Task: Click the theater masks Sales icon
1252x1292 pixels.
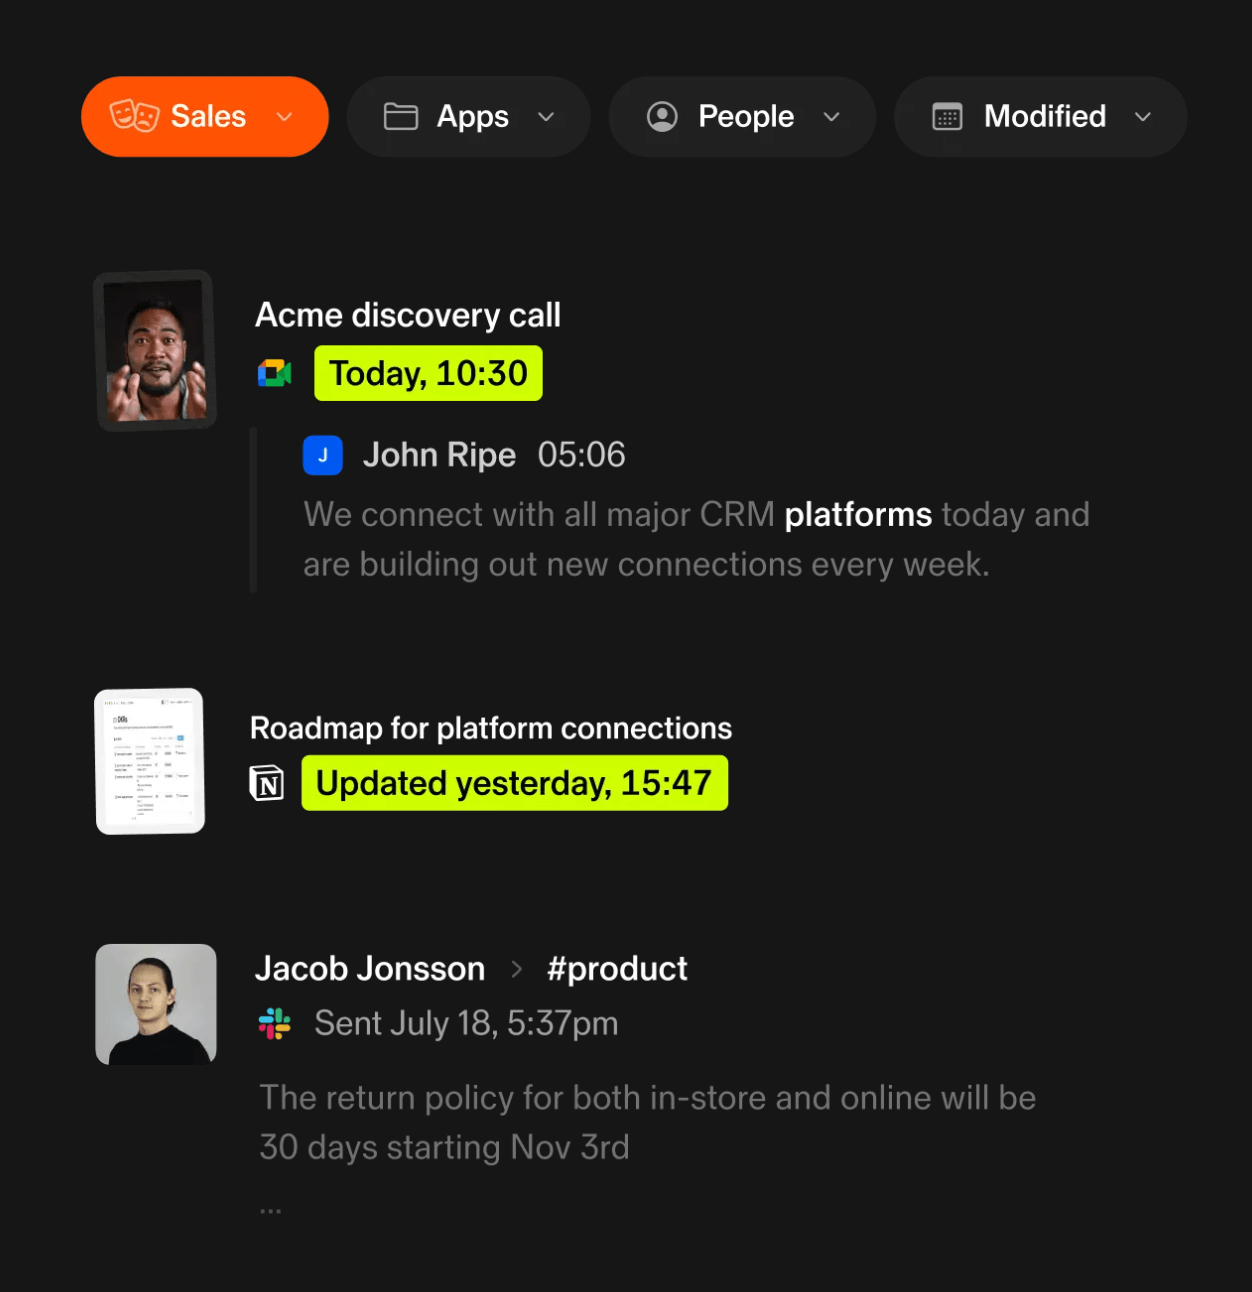Action: coord(134,116)
